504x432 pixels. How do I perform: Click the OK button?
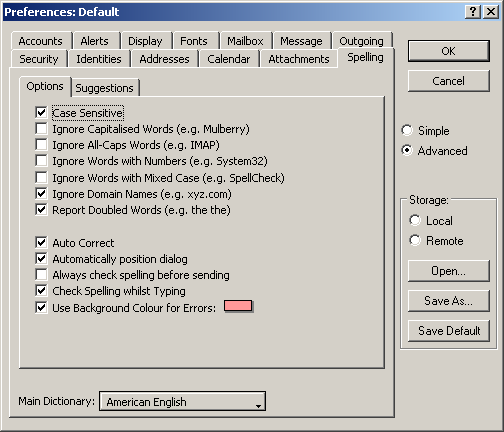click(449, 51)
